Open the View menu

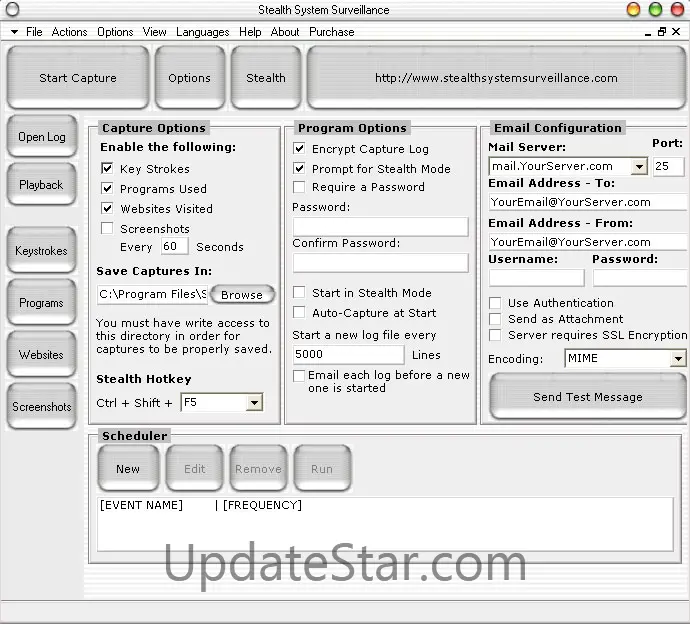(154, 32)
